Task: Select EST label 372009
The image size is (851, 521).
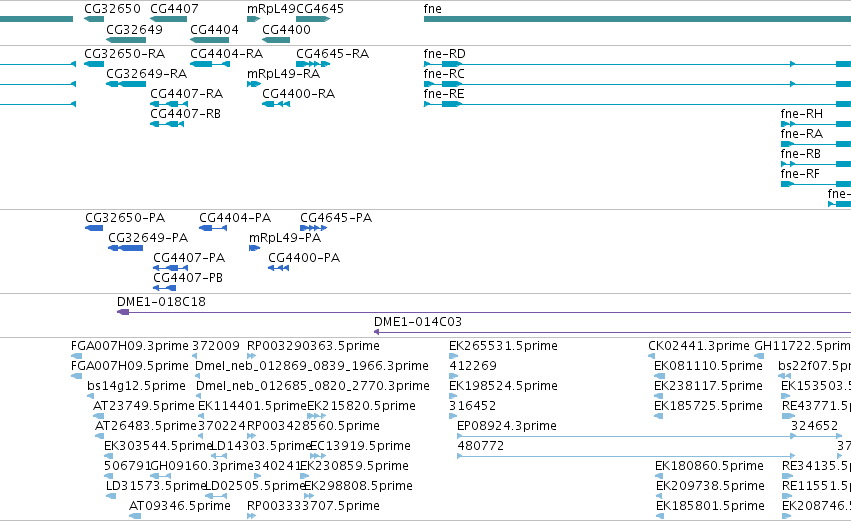Action: tap(216, 346)
